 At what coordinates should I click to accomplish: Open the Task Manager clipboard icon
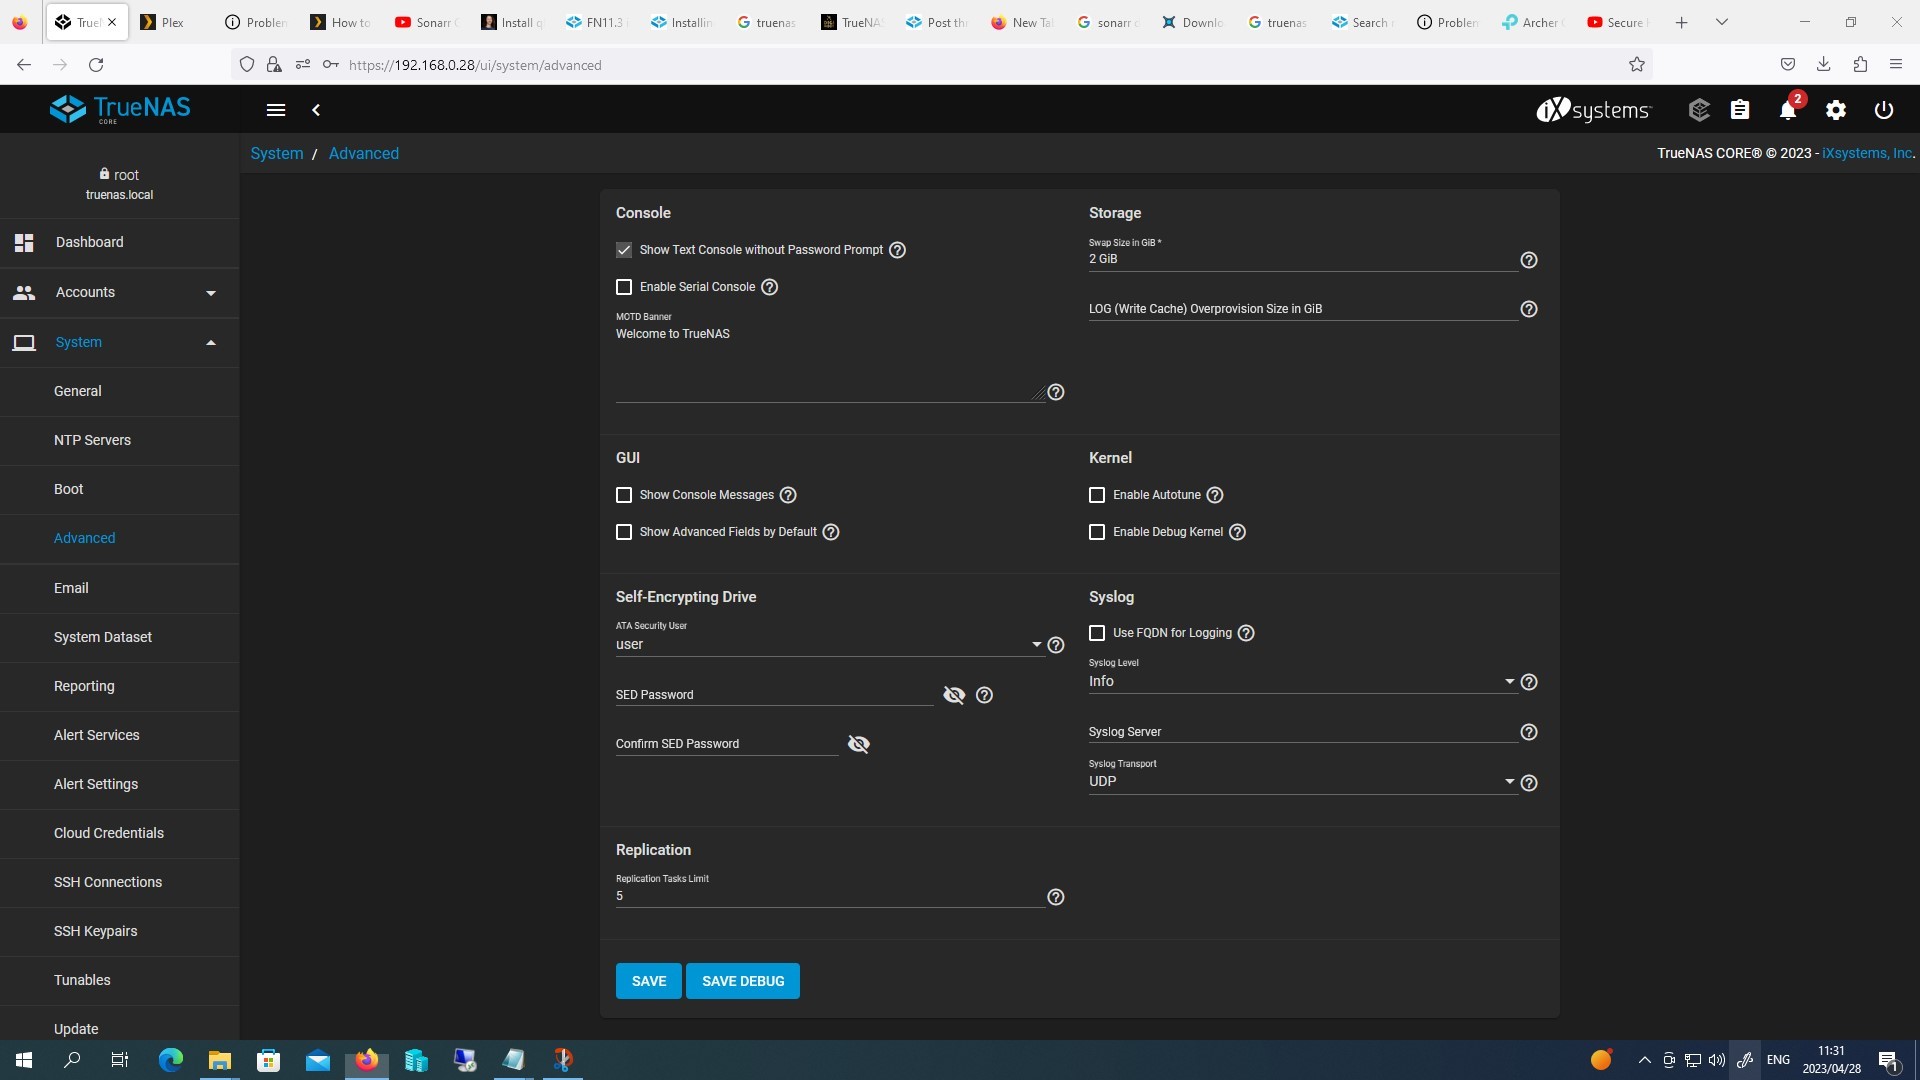pos(1740,110)
